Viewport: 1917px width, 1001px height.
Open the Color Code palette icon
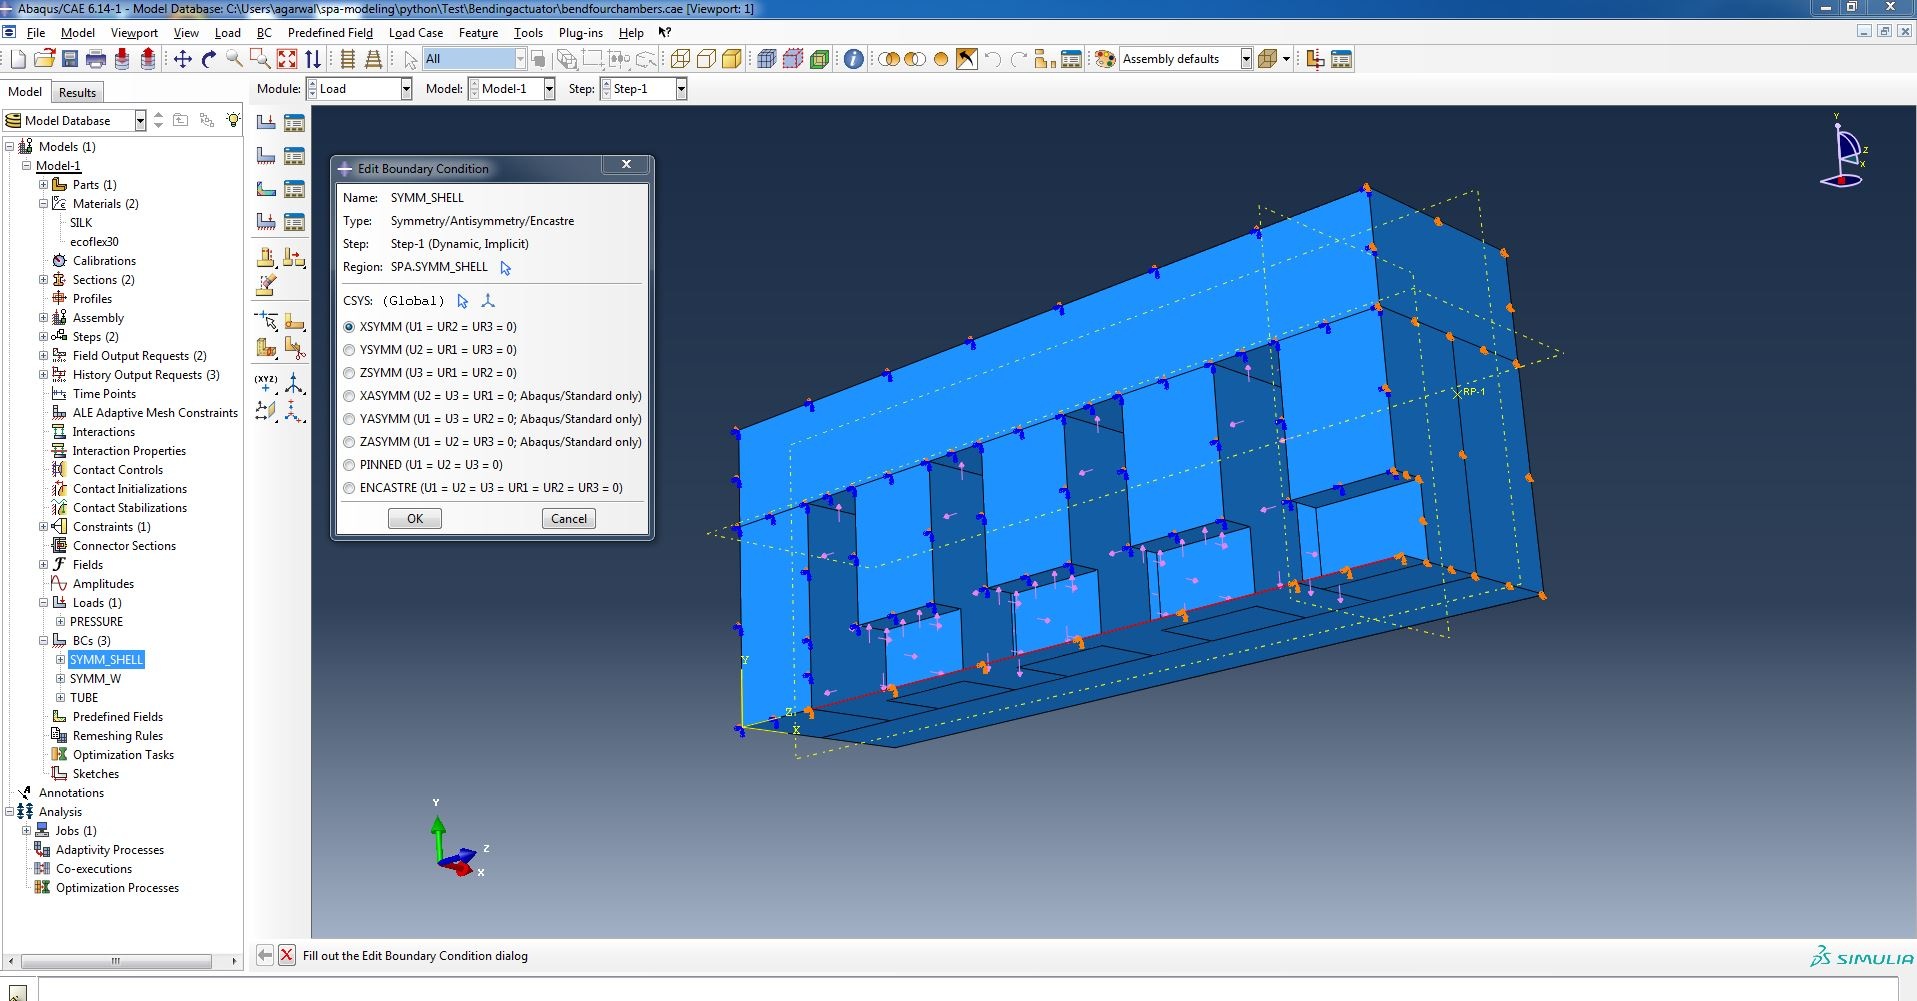point(1105,59)
